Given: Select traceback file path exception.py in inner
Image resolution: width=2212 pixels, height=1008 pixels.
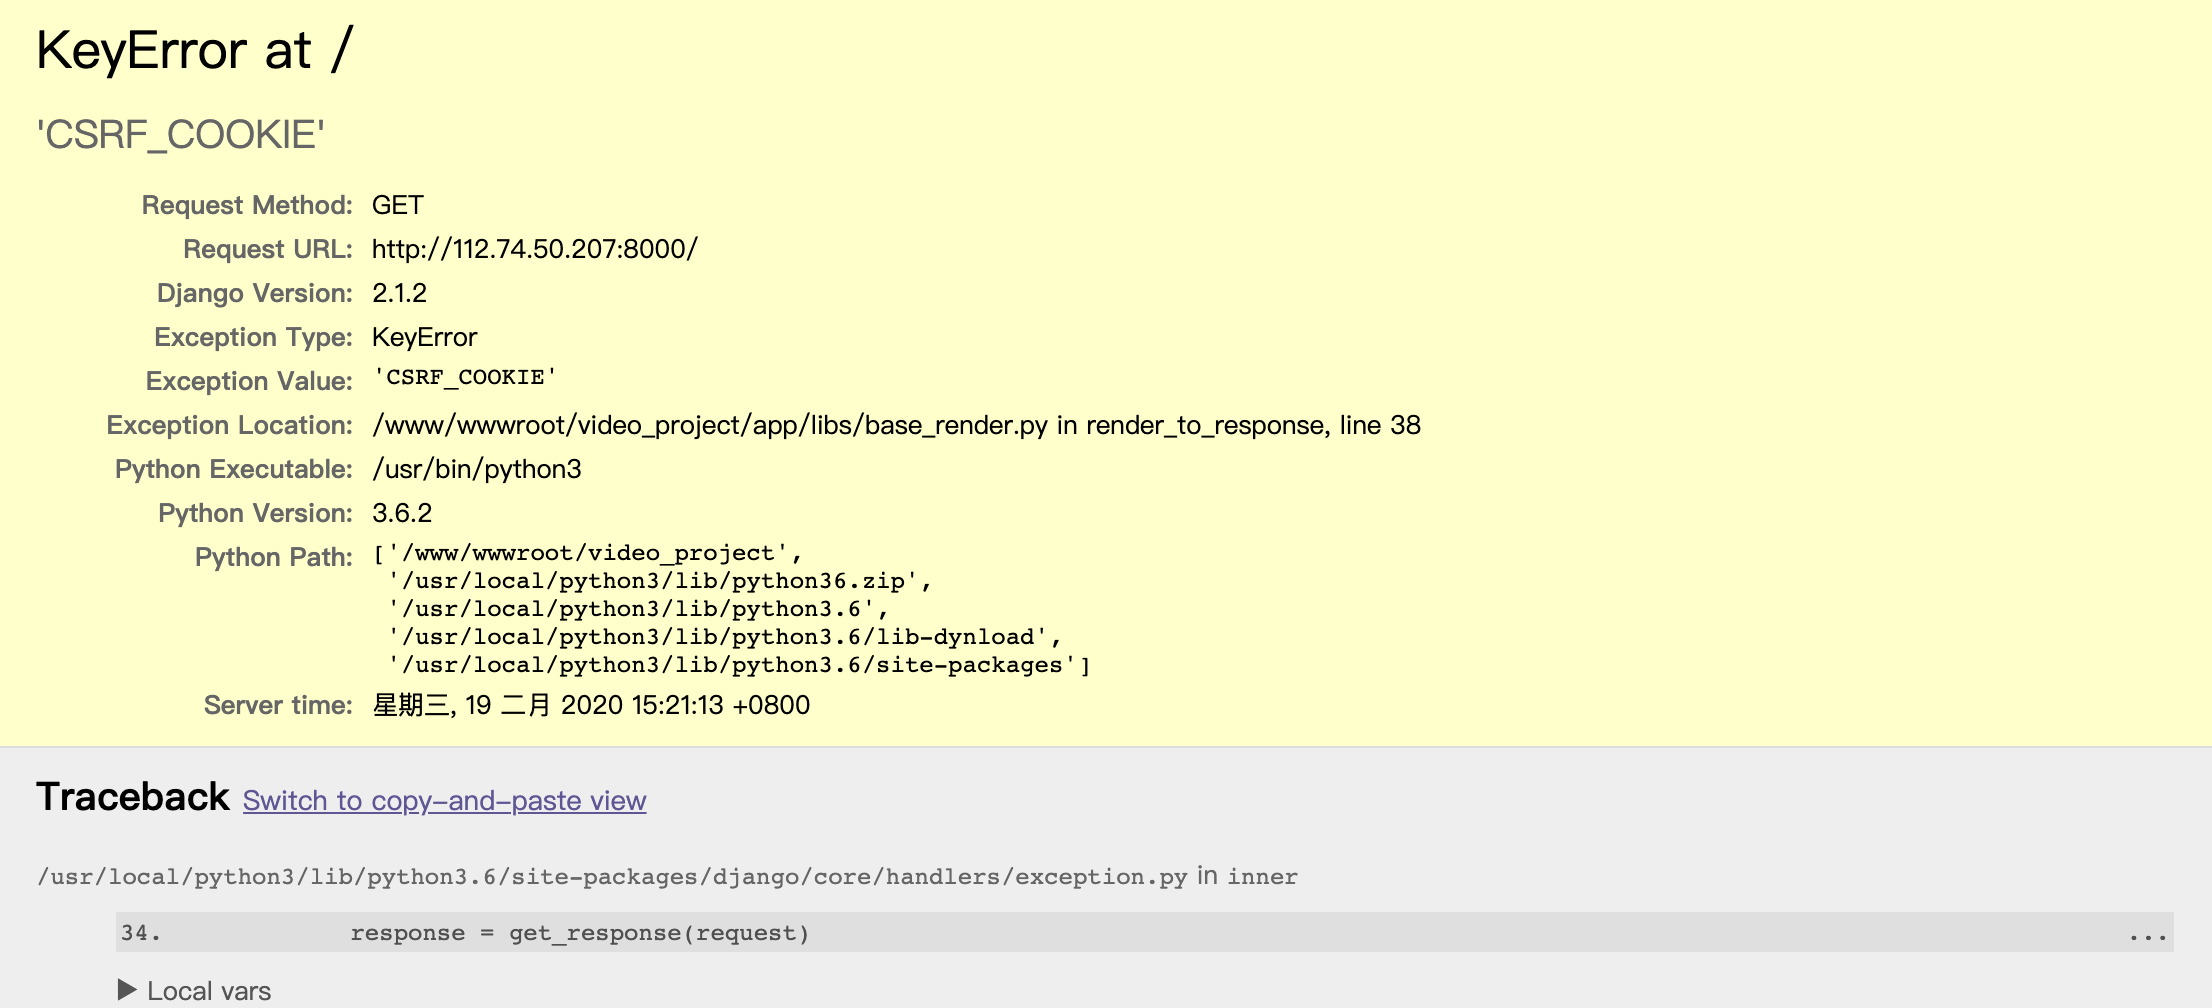Looking at the screenshot, I should [667, 877].
